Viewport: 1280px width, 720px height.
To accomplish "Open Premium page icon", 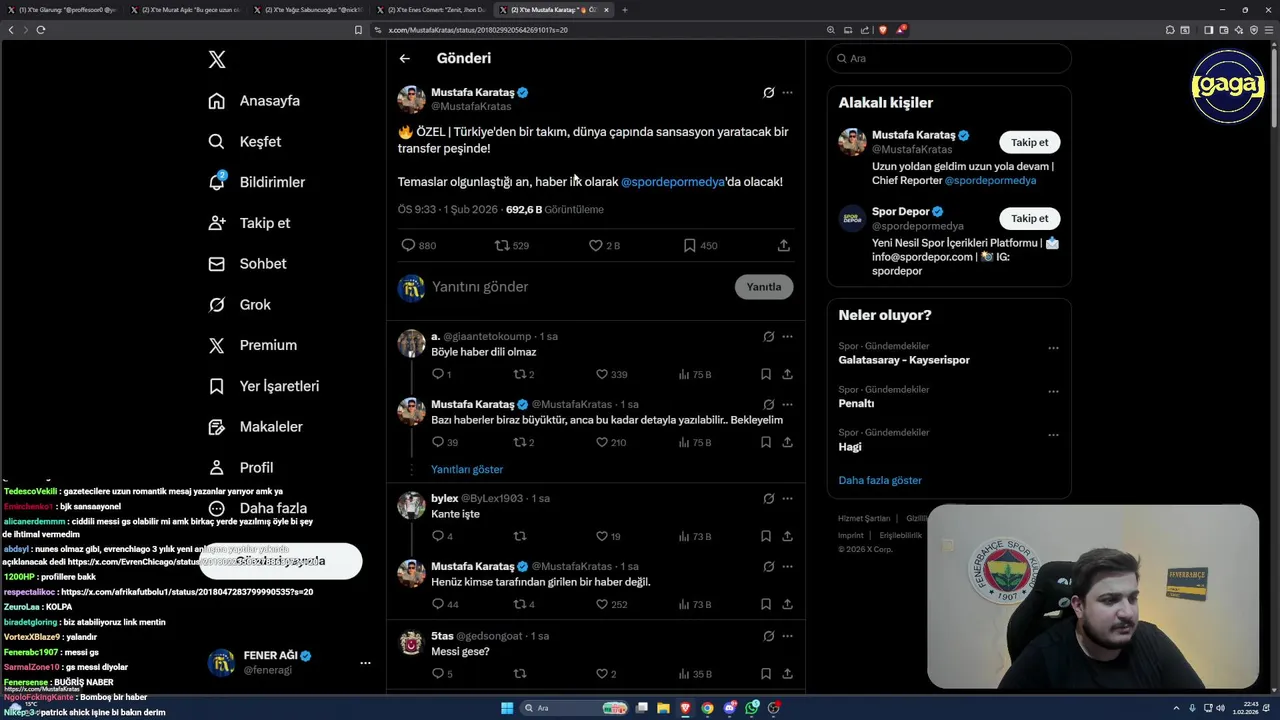I will [216, 345].
